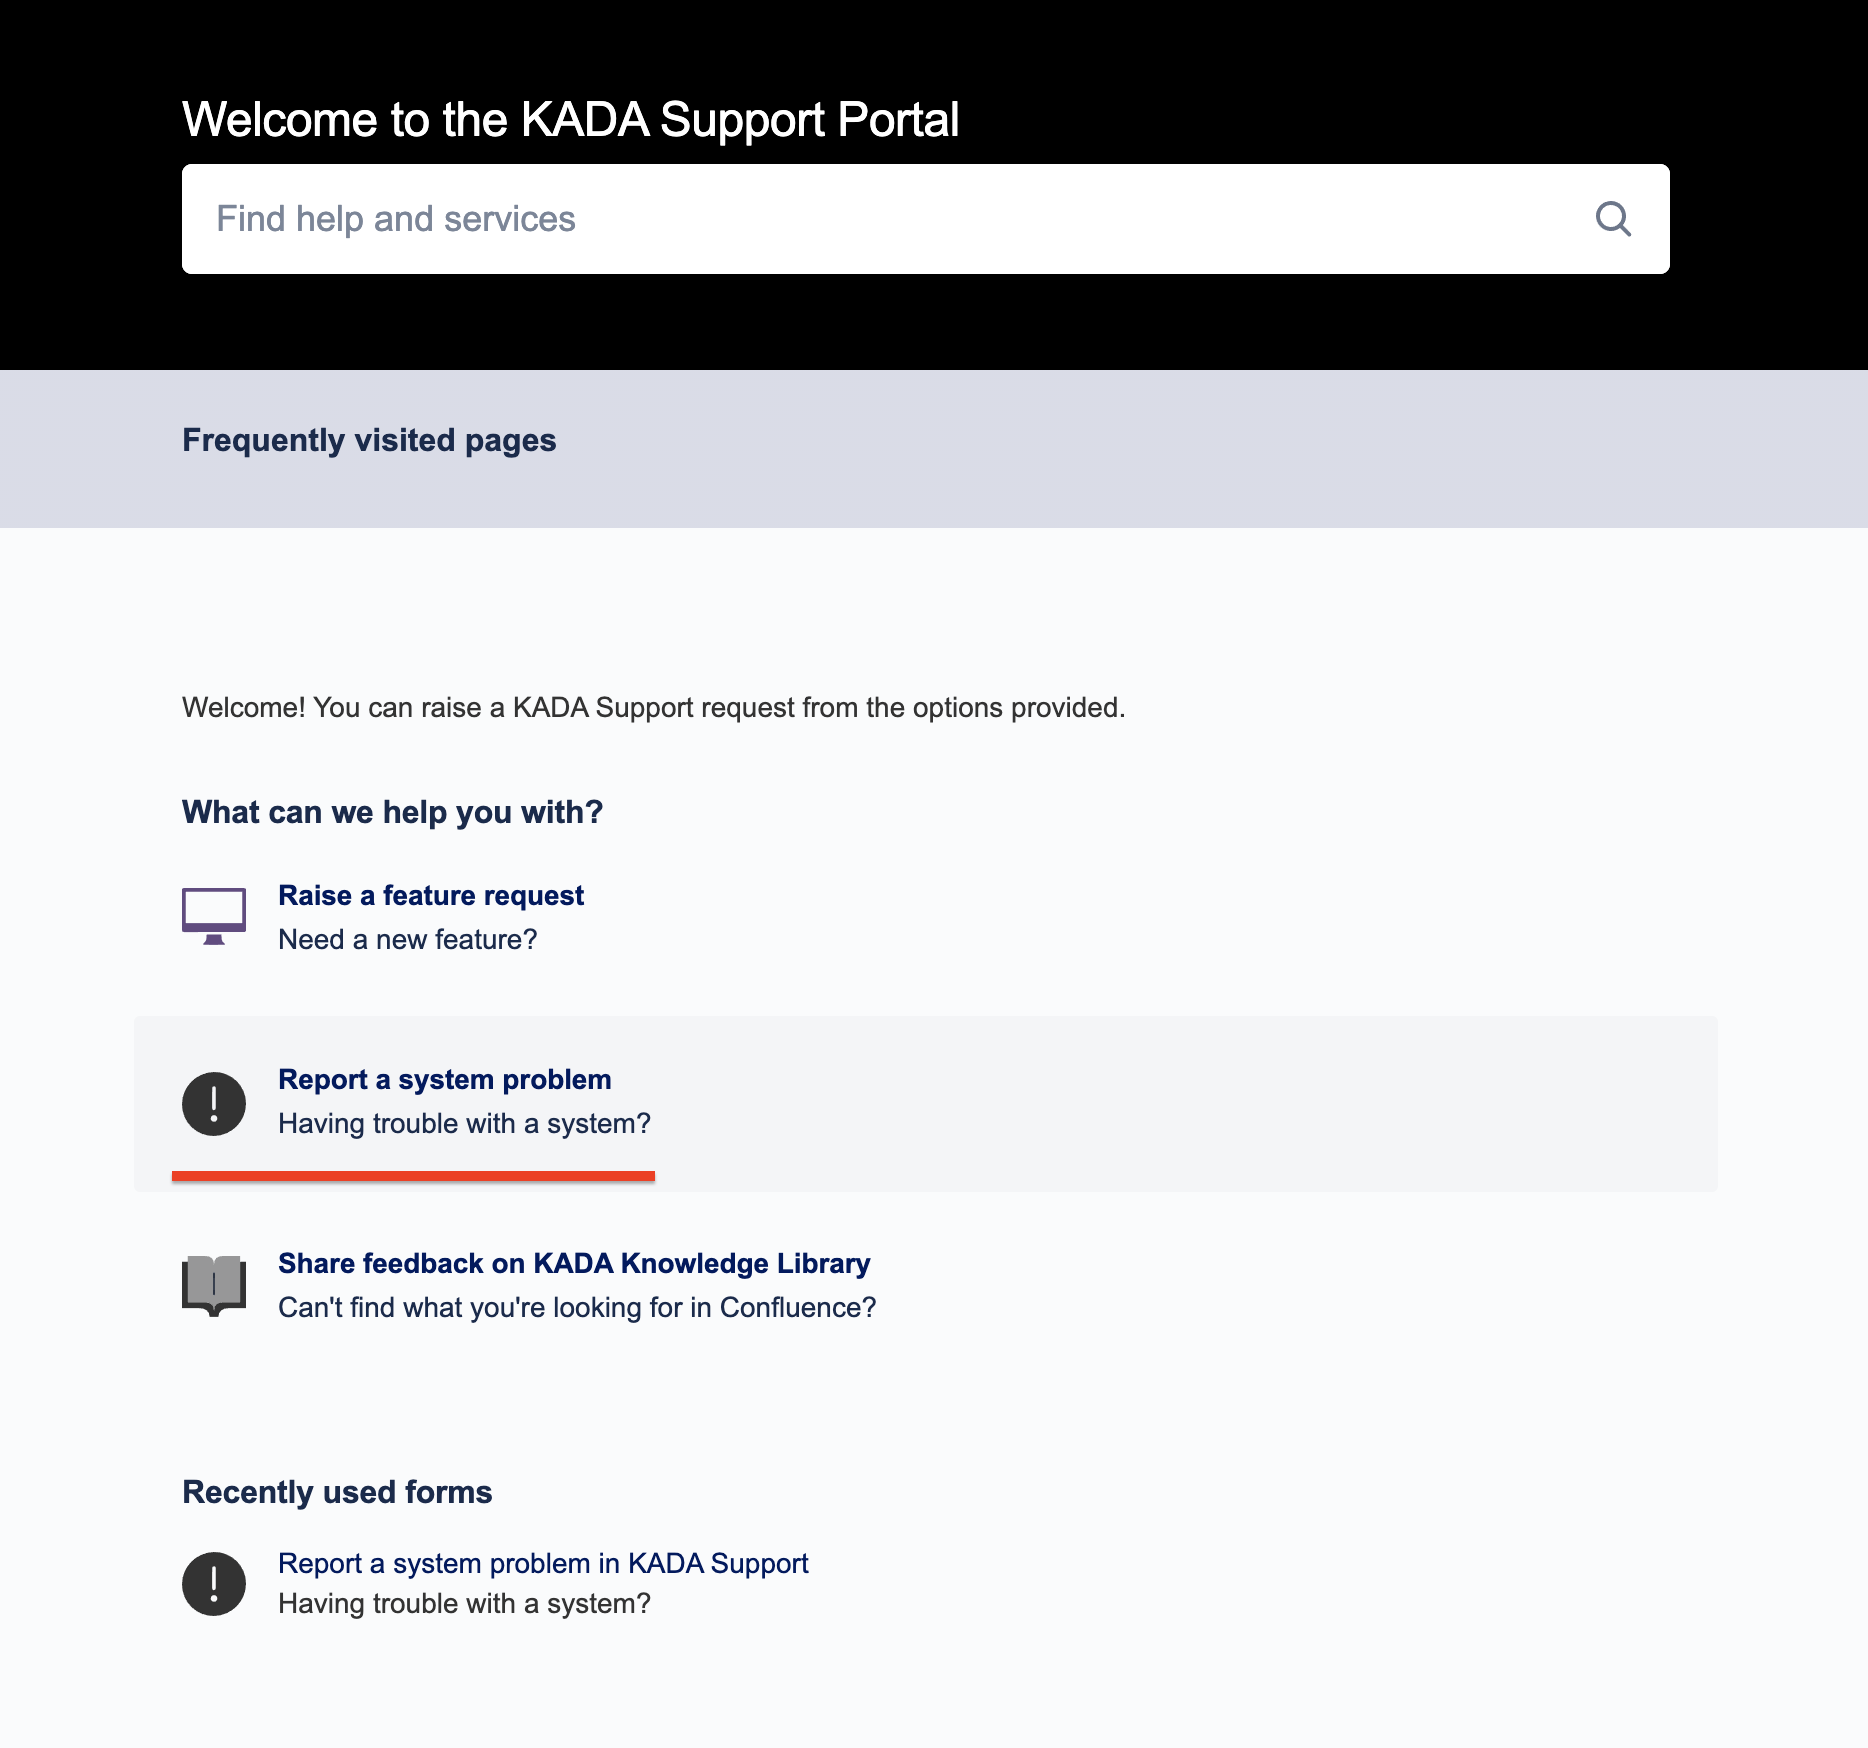
Task: Click the monitor icon beside Raise a feature request
Action: click(214, 916)
